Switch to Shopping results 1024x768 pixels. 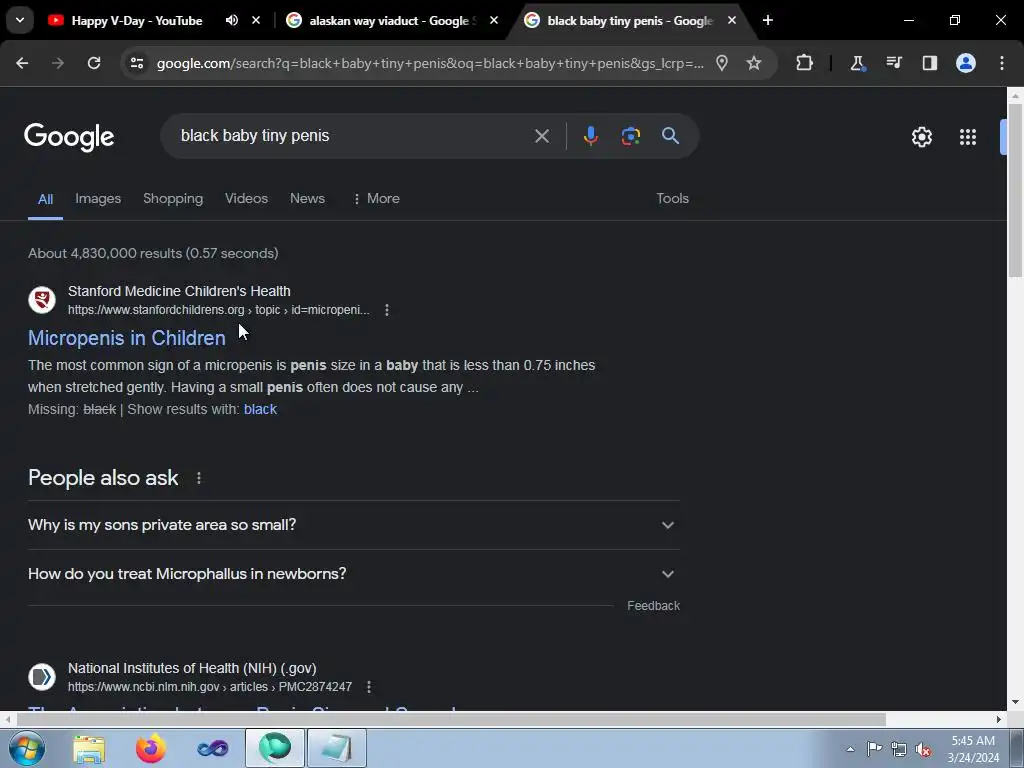pyautogui.click(x=173, y=199)
